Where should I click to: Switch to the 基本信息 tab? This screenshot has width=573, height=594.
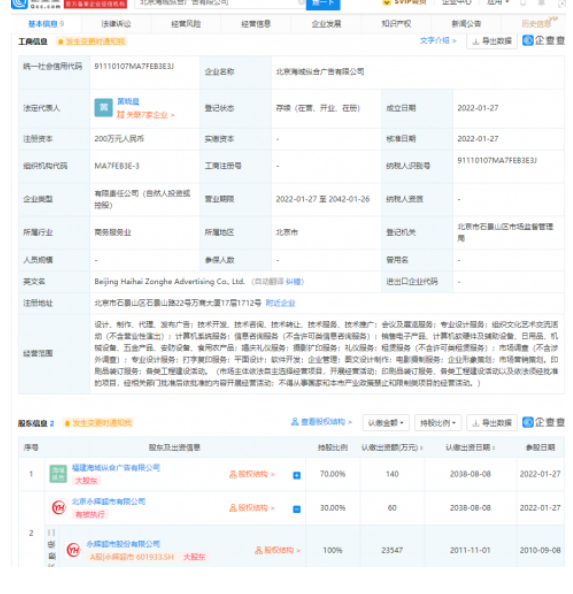pyautogui.click(x=46, y=24)
